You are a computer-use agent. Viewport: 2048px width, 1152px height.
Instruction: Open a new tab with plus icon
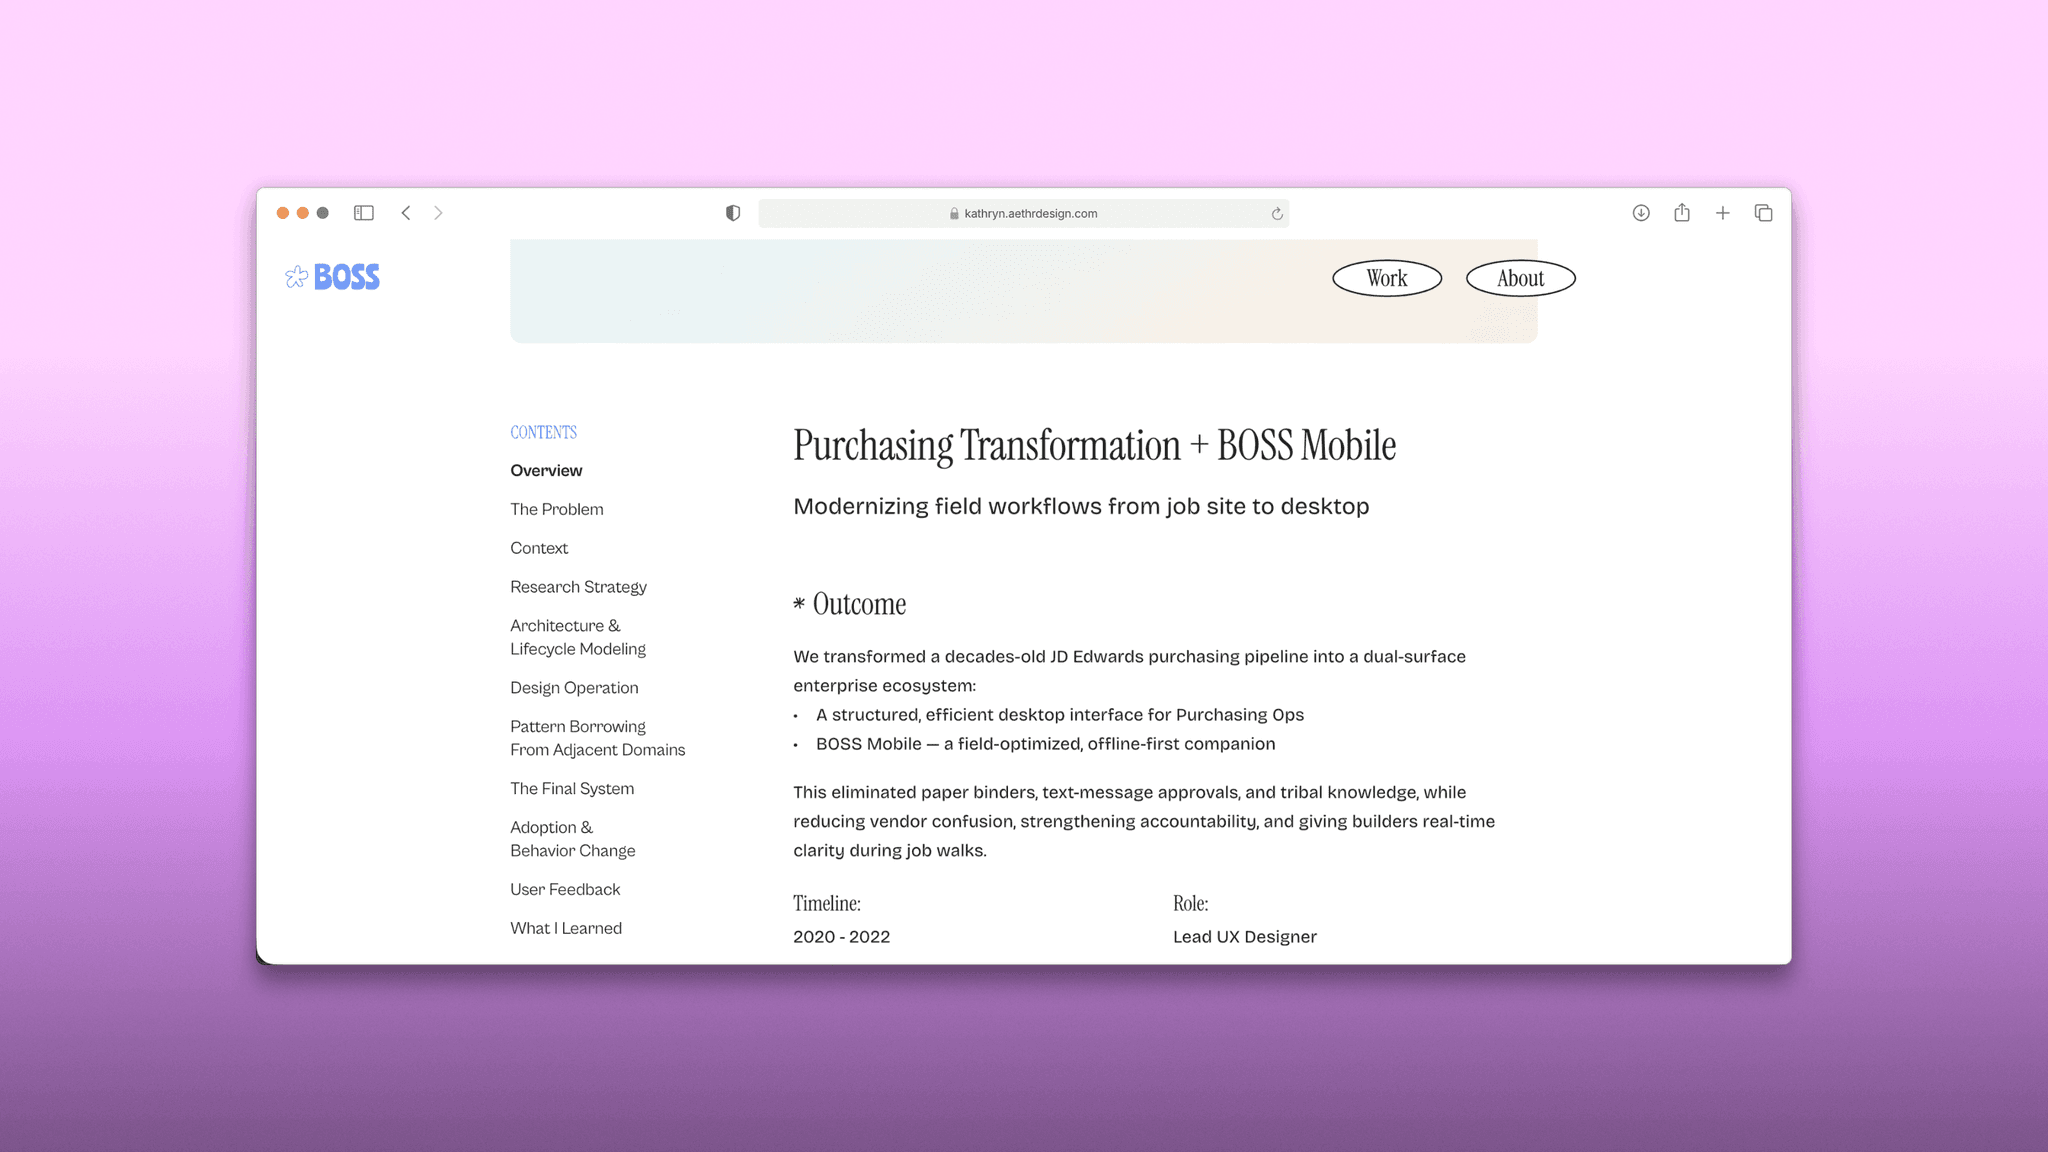point(1723,213)
